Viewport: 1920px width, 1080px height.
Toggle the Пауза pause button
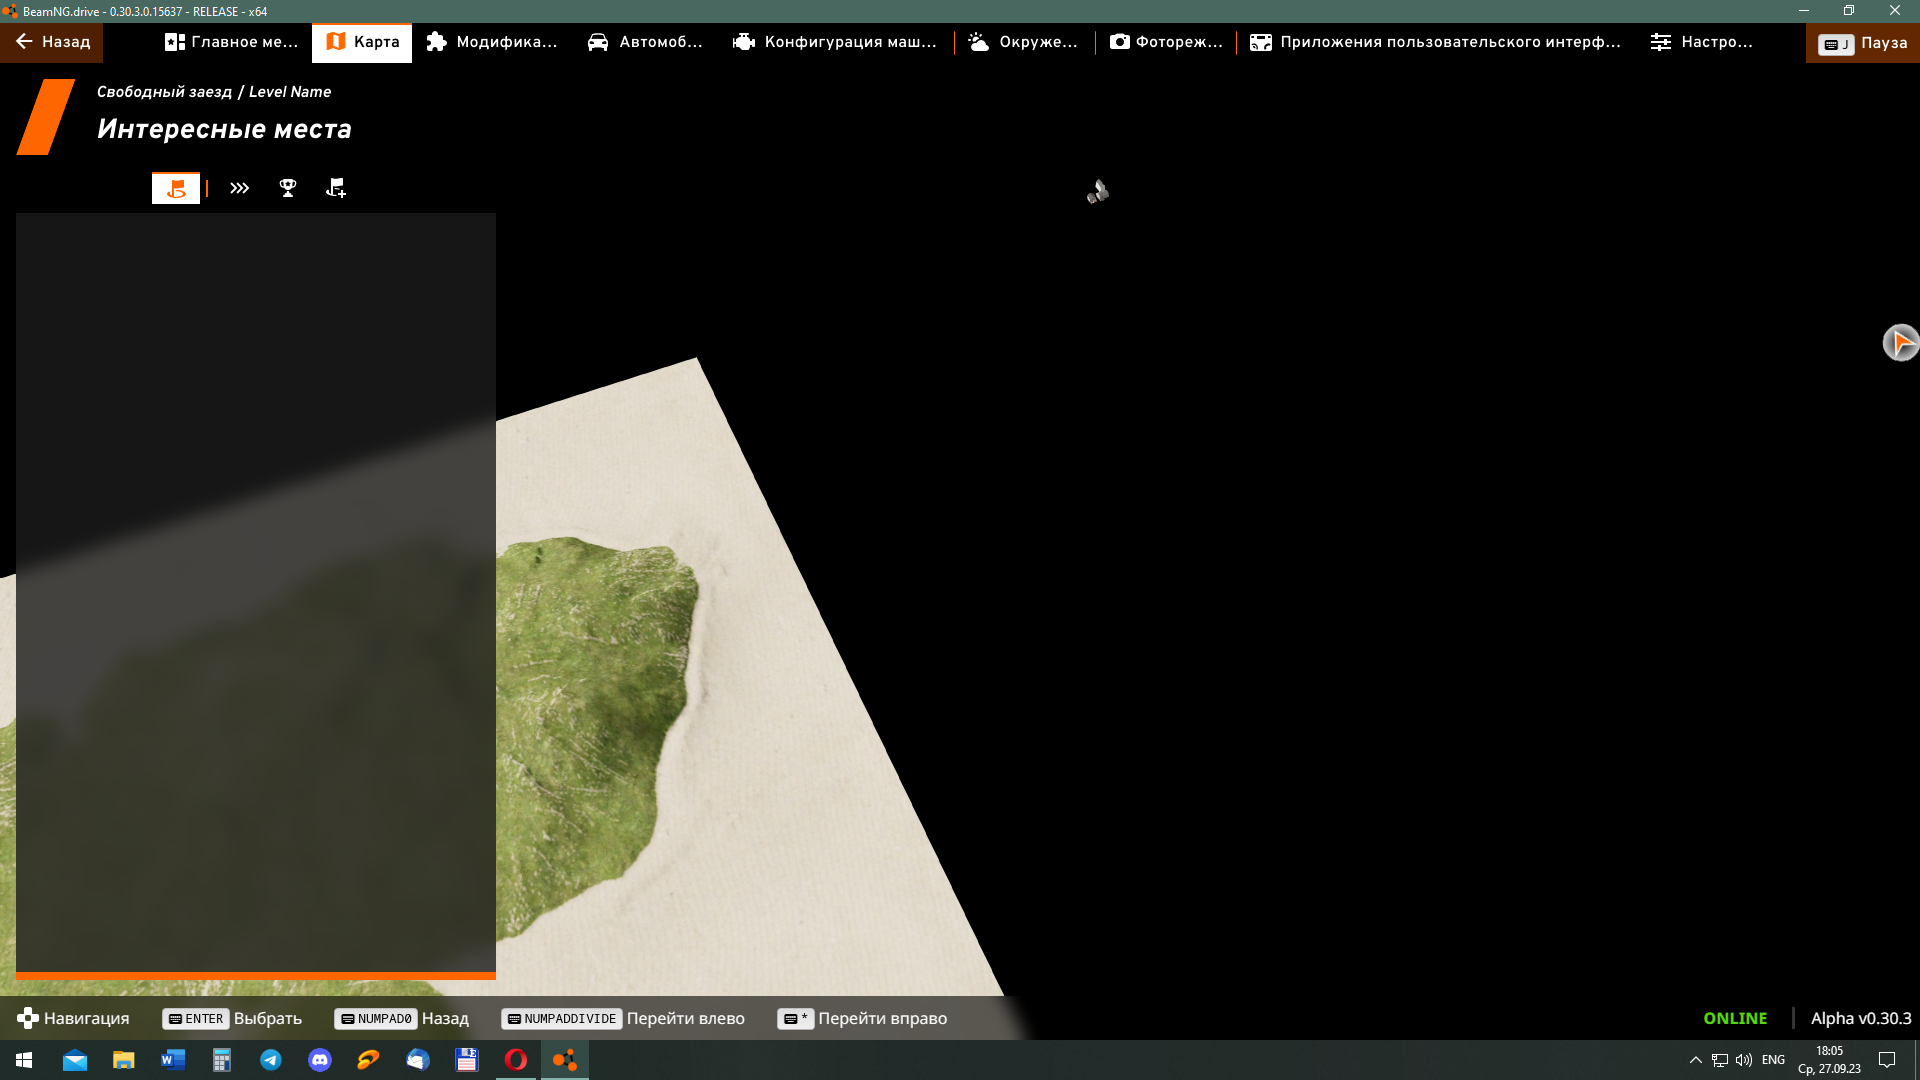pos(1862,43)
